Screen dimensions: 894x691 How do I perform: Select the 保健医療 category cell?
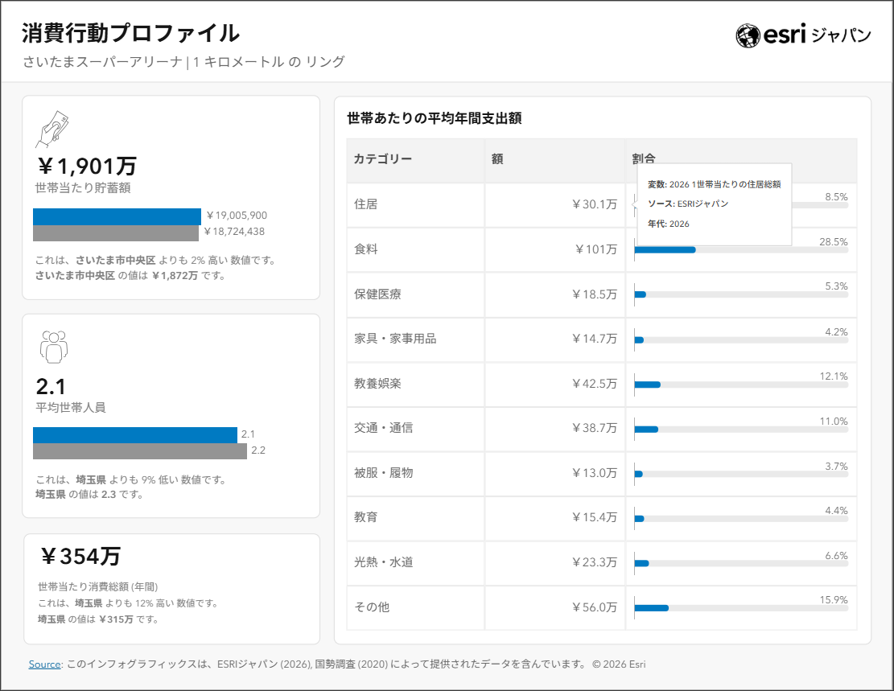coord(377,294)
